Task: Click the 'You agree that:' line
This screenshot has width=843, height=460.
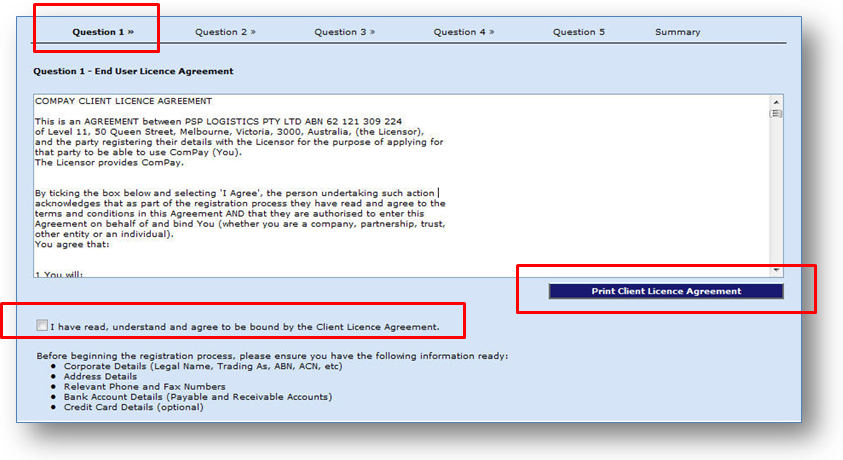Action: pyautogui.click(x=72, y=244)
